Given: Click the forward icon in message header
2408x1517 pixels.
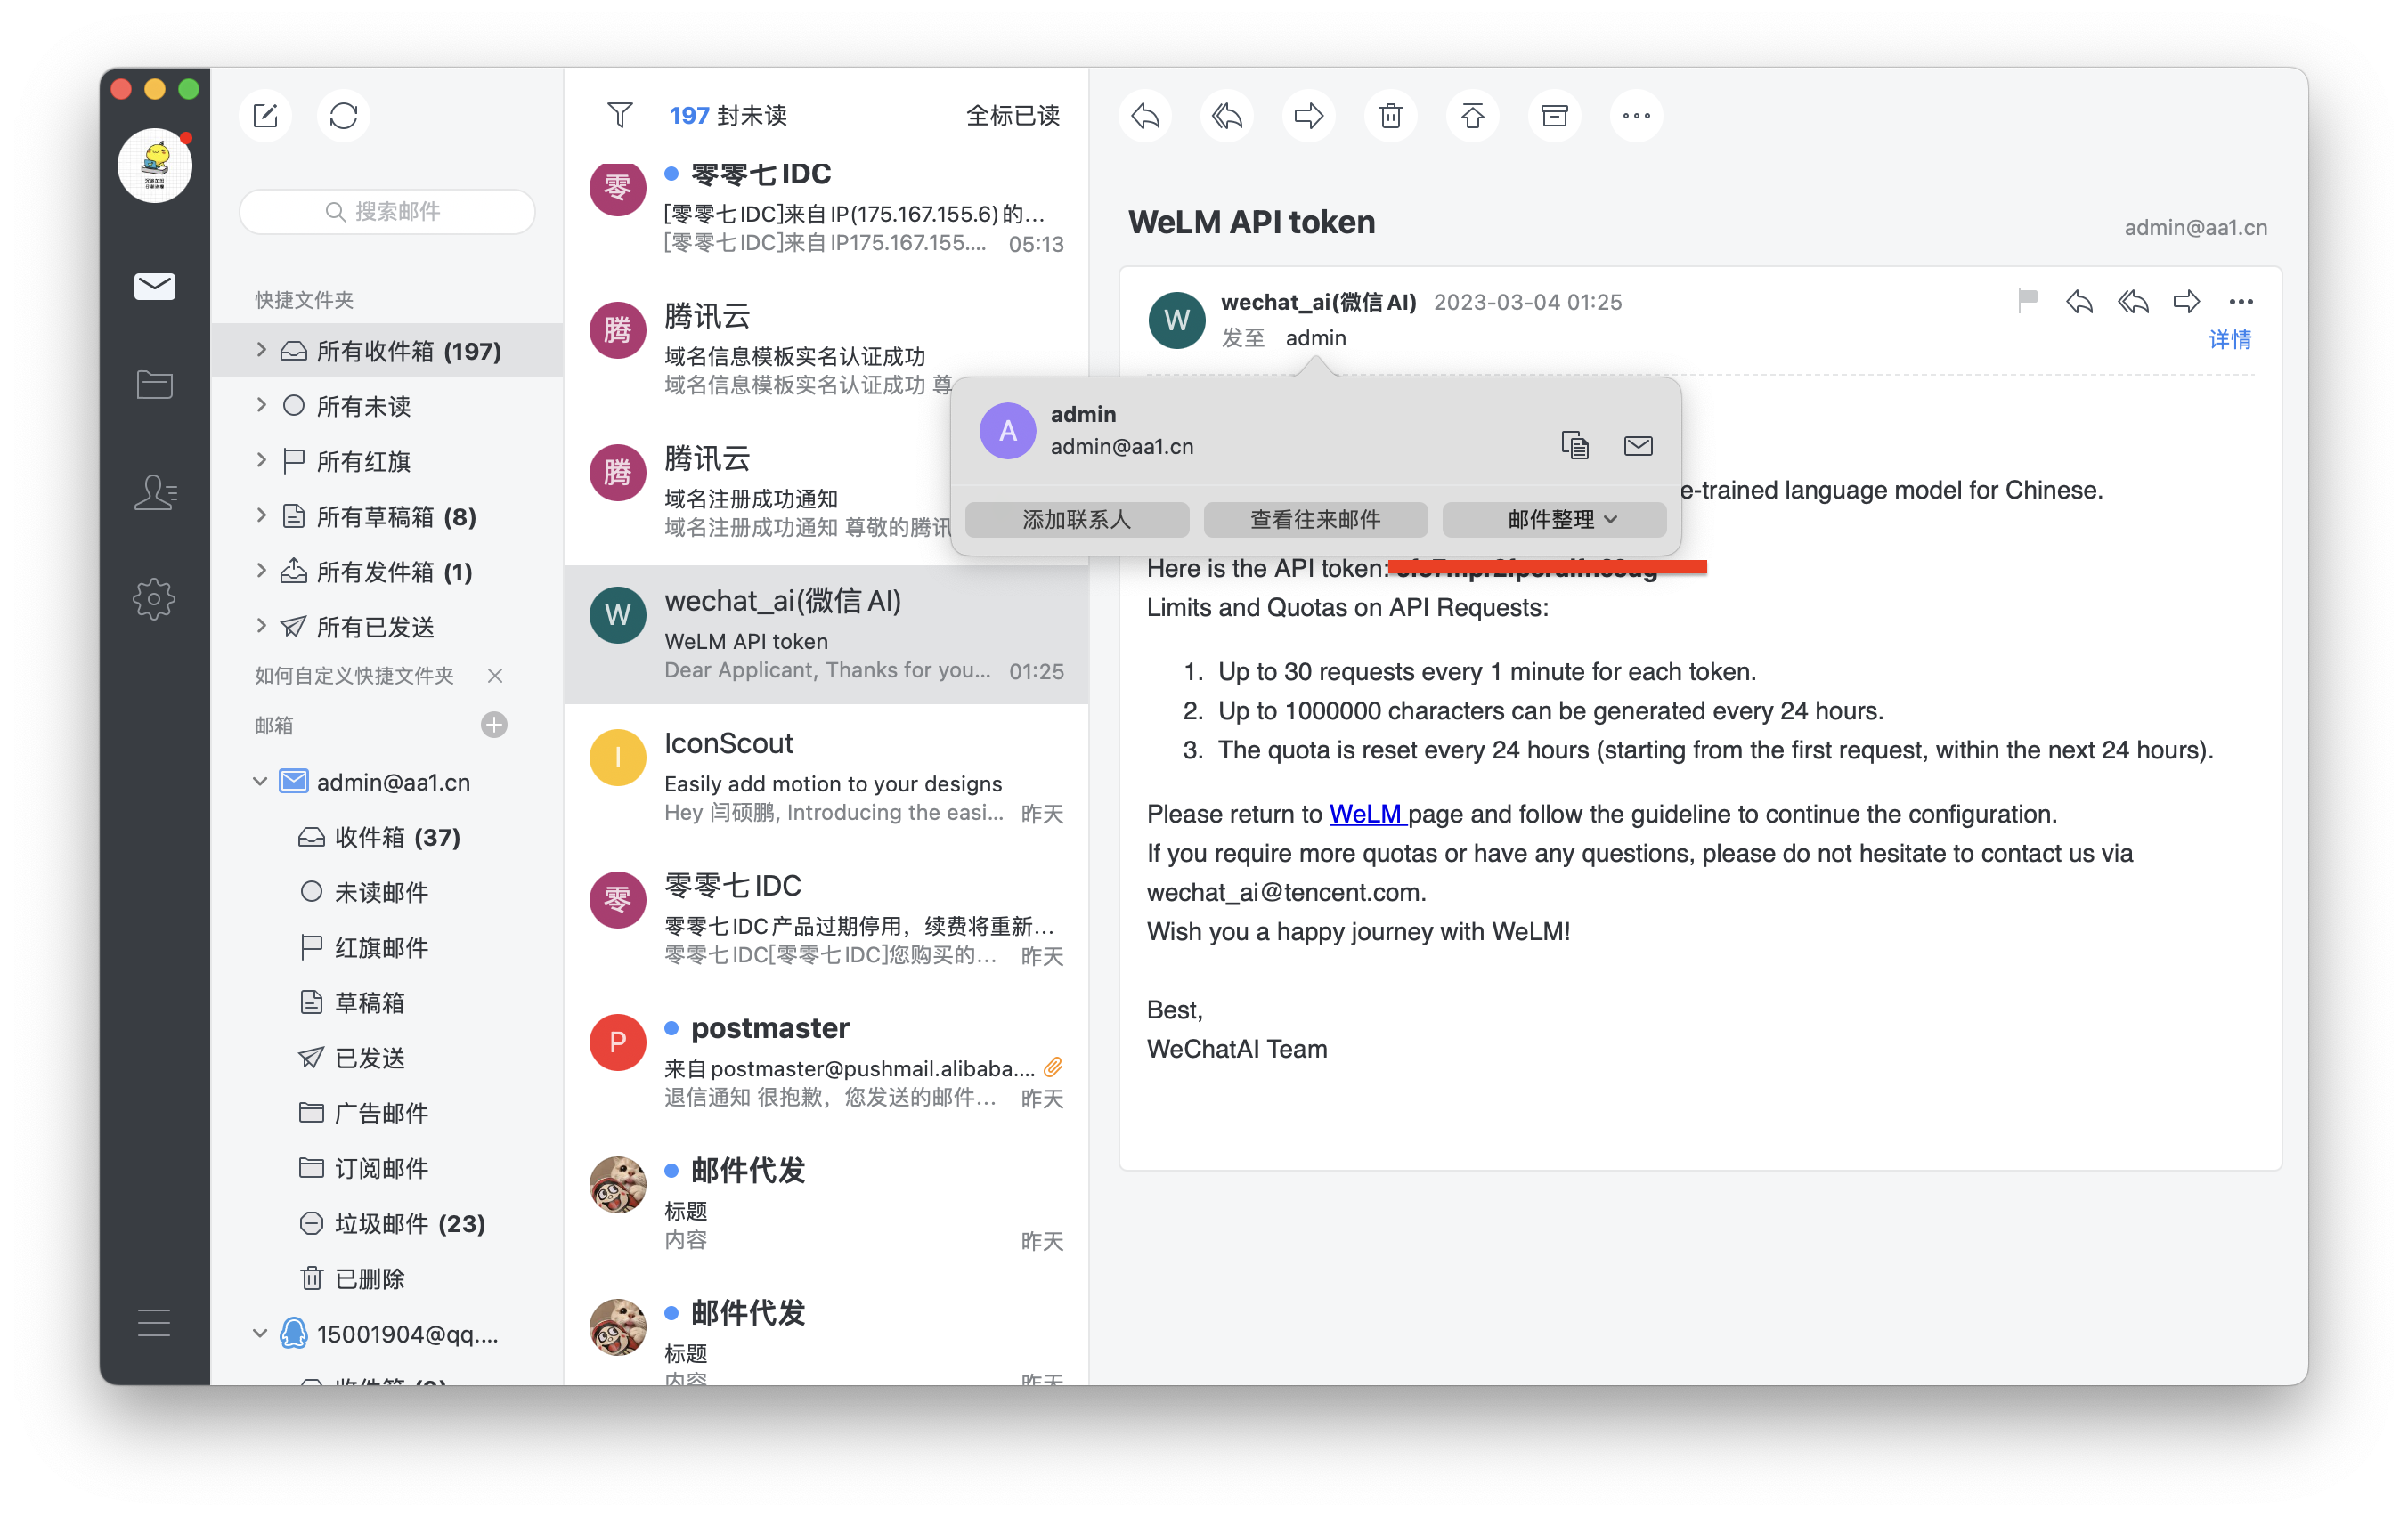Looking at the screenshot, I should coord(2187,301).
